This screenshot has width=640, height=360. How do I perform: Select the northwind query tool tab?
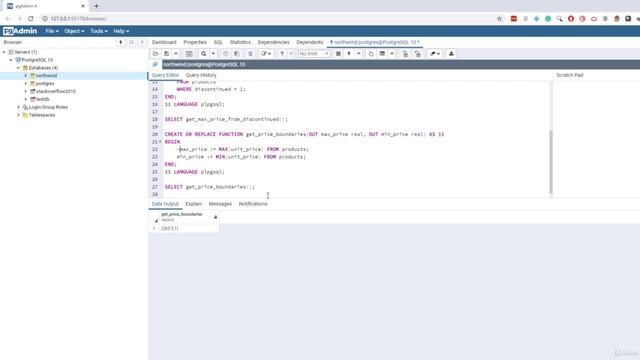click(375, 42)
